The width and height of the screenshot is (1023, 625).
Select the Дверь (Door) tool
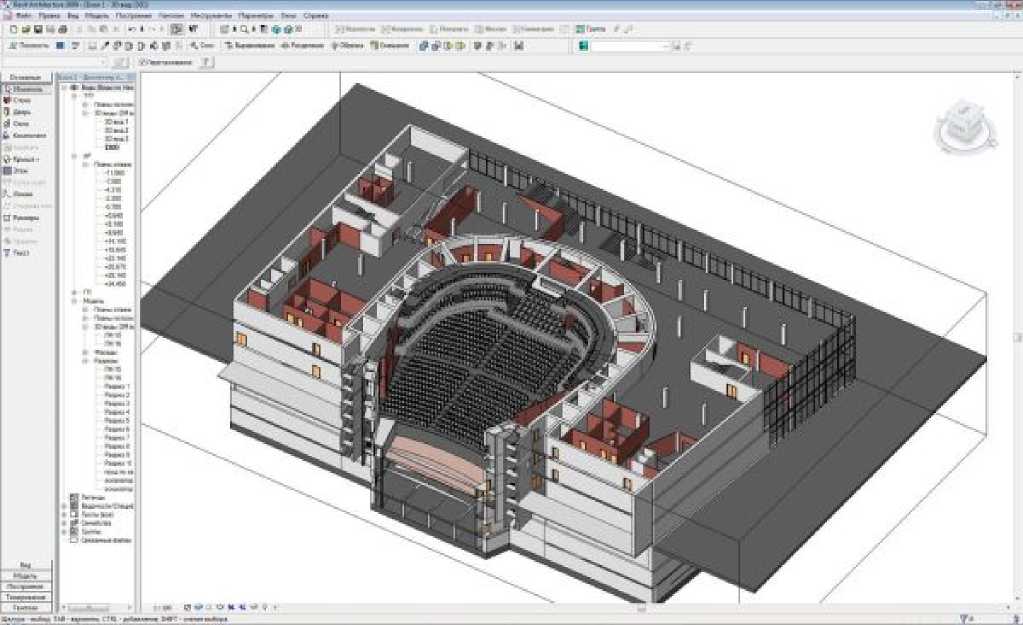[x=22, y=112]
